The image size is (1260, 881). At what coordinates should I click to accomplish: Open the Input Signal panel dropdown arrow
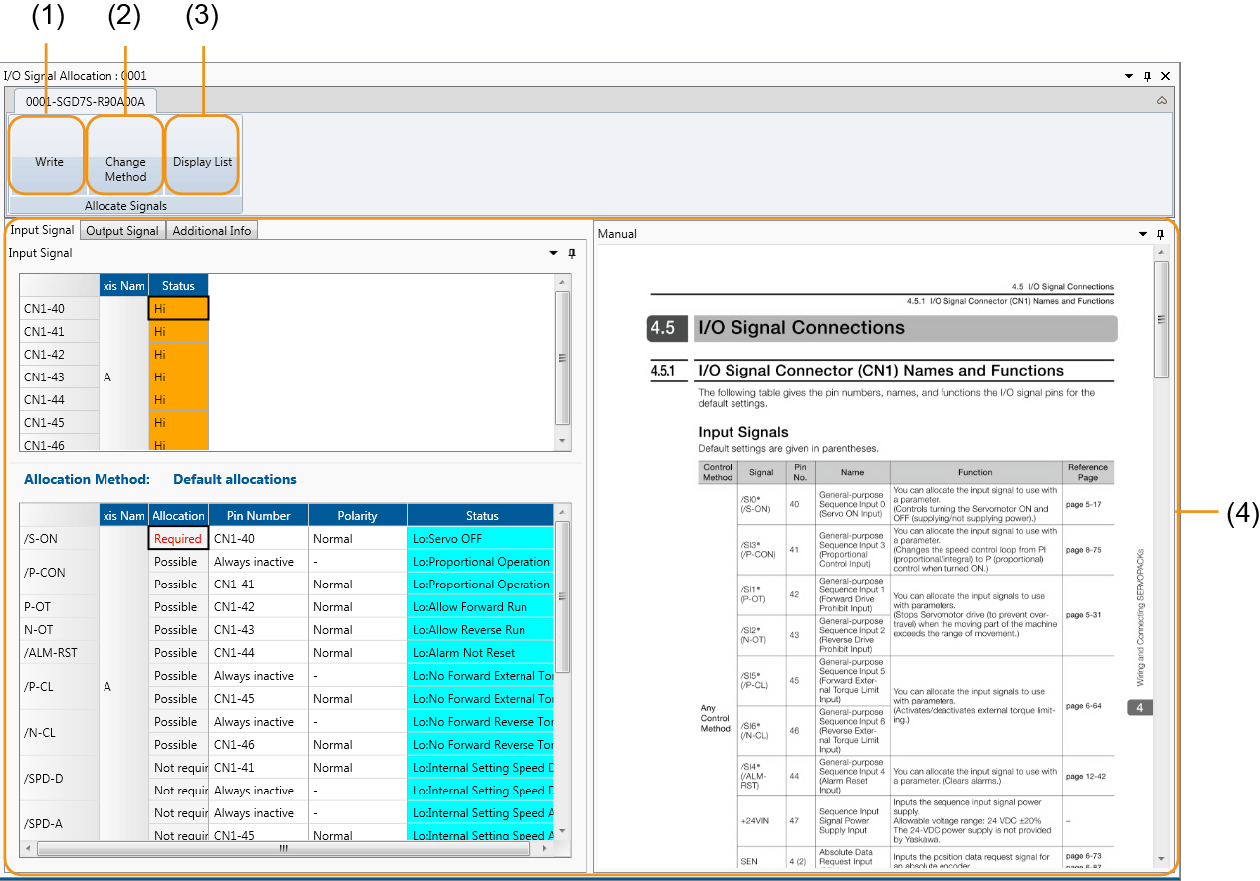(553, 254)
